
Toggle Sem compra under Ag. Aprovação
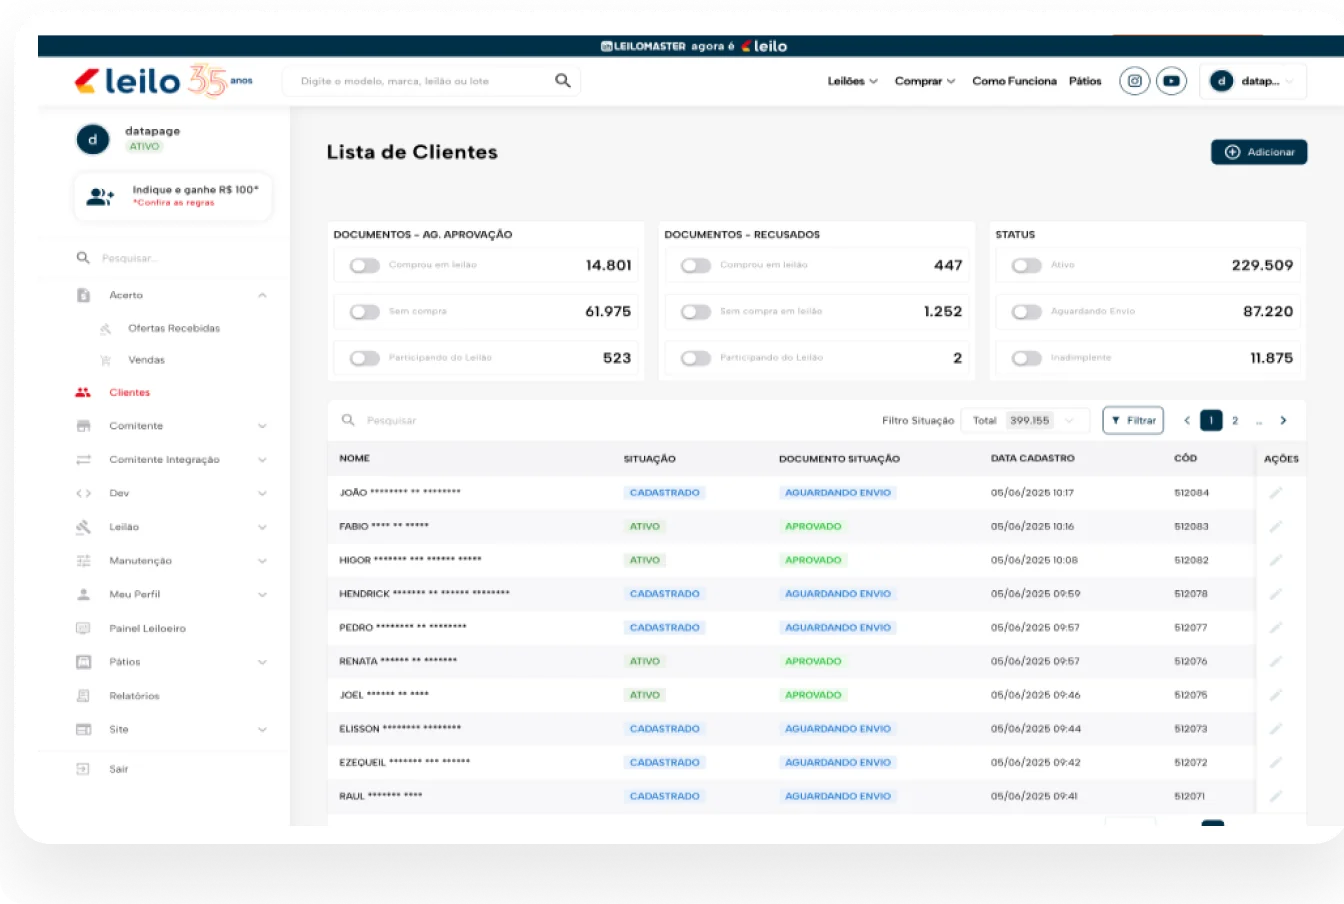(x=365, y=312)
